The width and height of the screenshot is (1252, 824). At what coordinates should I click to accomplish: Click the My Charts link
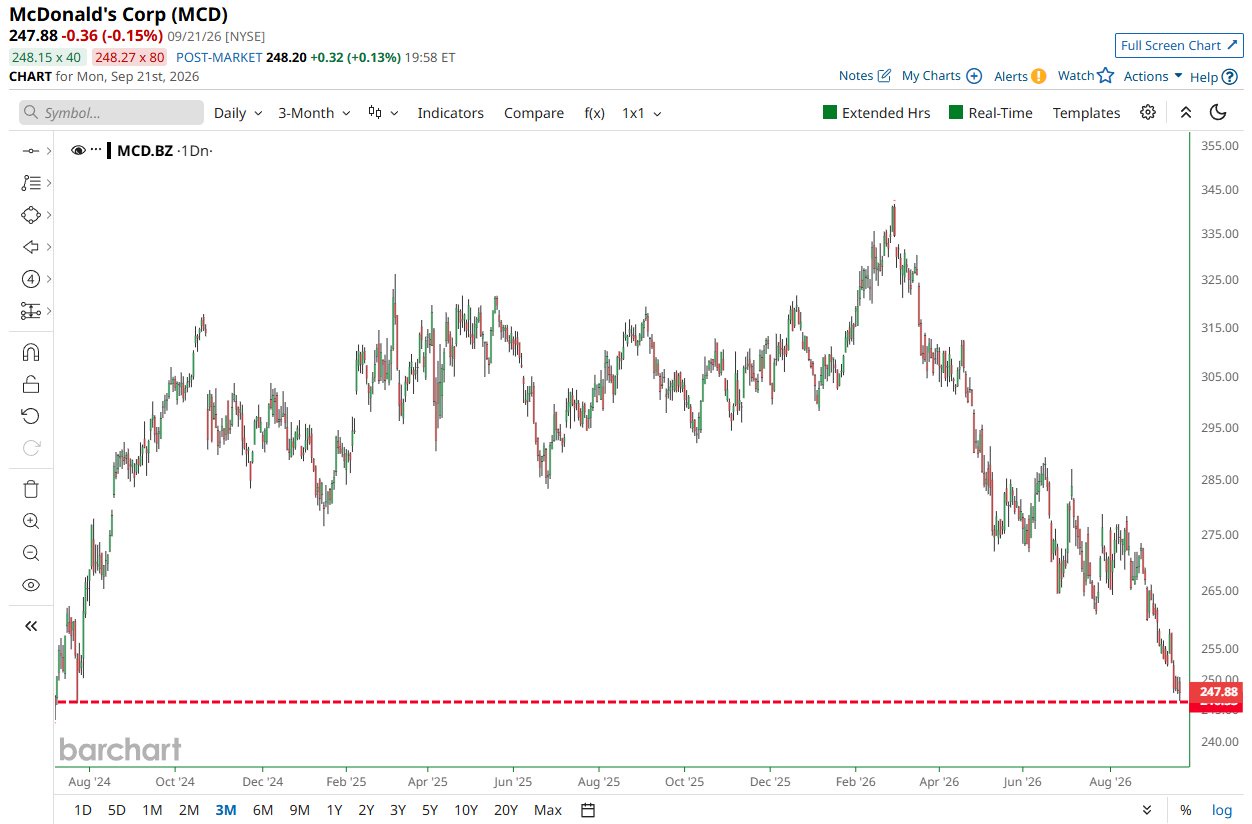(x=931, y=76)
